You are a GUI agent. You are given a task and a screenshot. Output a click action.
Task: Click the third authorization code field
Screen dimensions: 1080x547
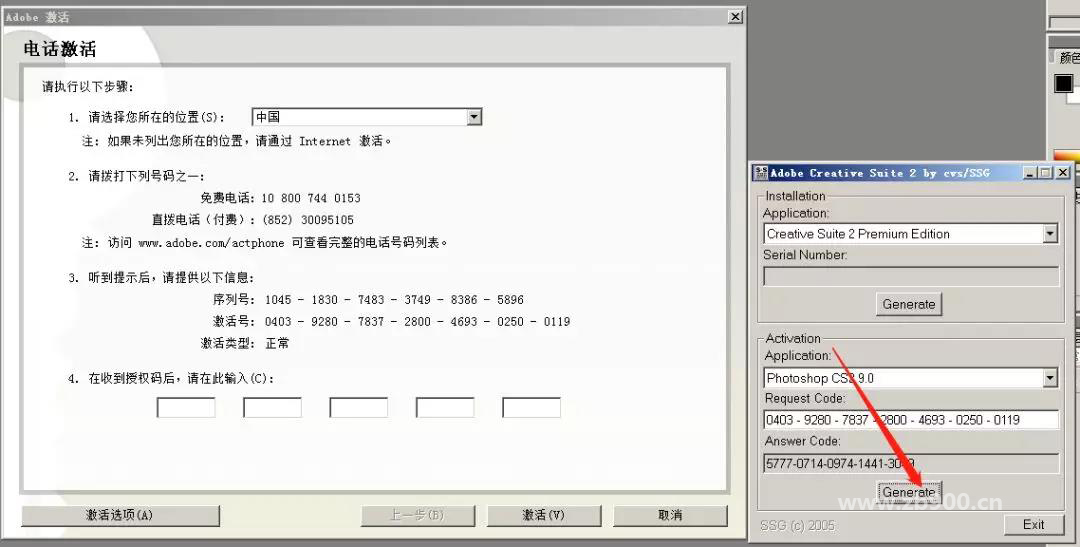[x=358, y=407]
